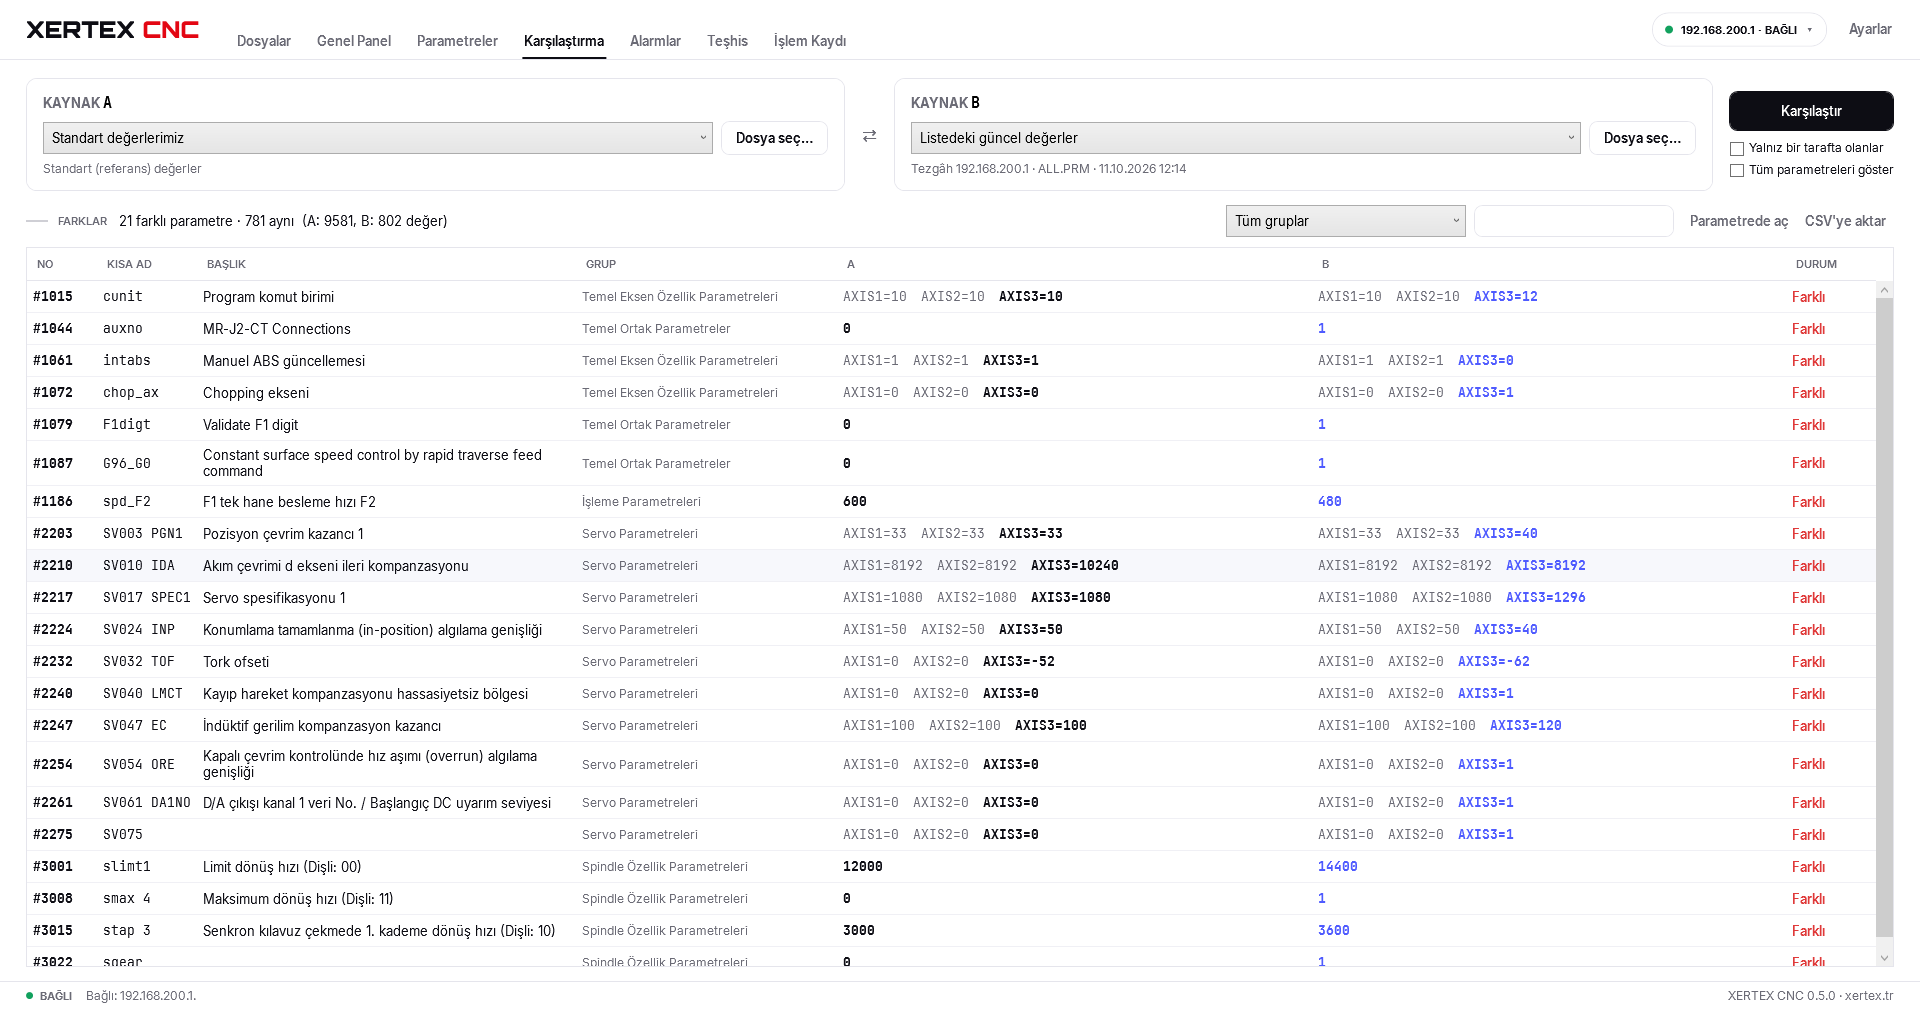This screenshot has width=1920, height=1009.
Task: Click 'Validate F1 digit' row title
Action: click(250, 425)
